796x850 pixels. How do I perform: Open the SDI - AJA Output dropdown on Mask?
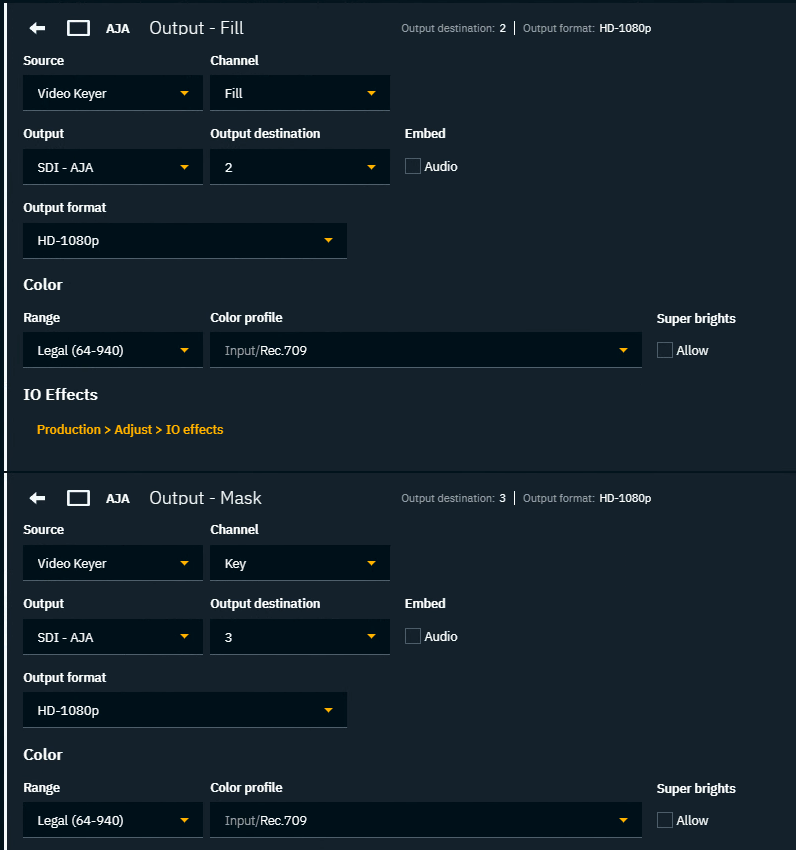(112, 636)
